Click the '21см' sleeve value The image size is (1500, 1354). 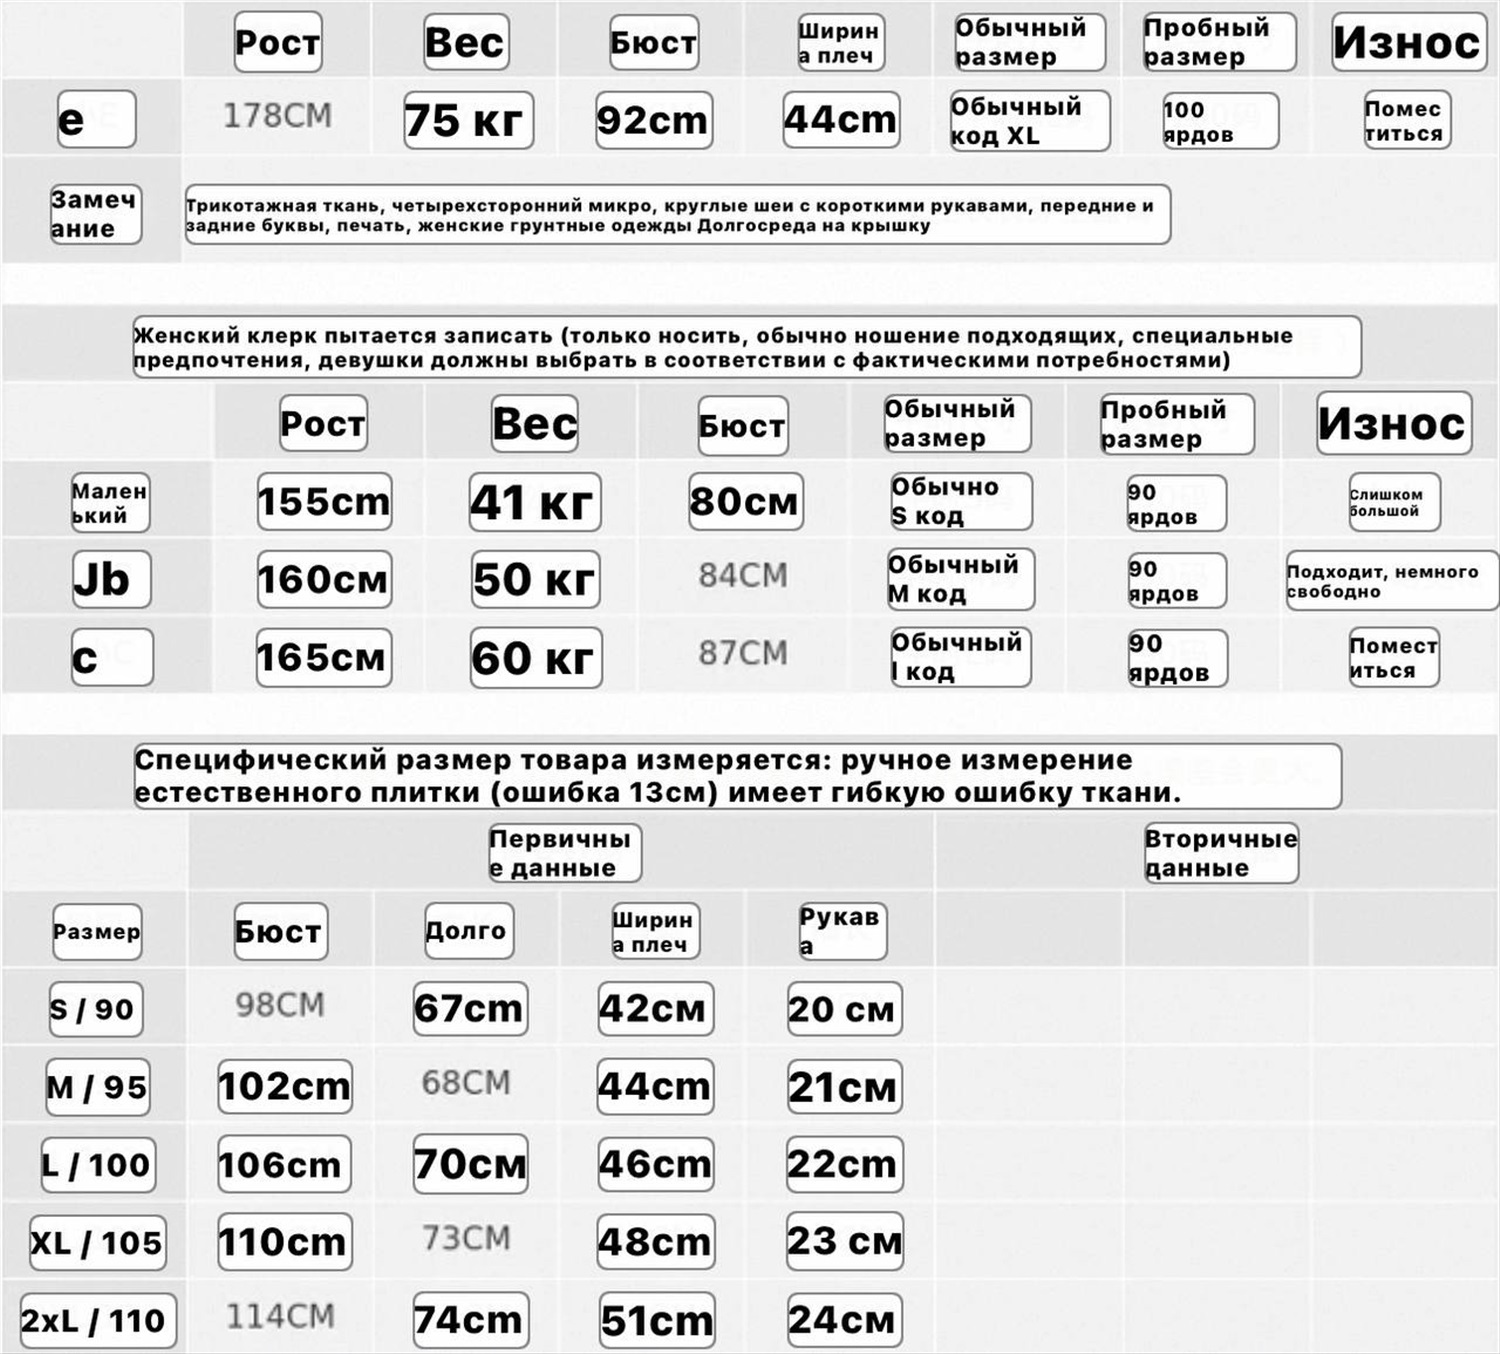(x=844, y=1087)
